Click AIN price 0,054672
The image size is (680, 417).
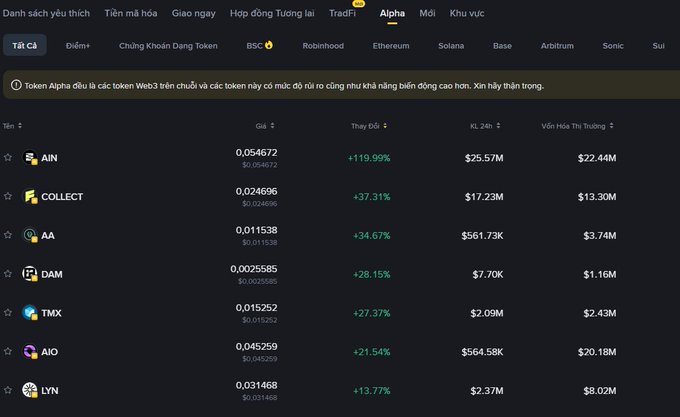[x=256, y=153]
